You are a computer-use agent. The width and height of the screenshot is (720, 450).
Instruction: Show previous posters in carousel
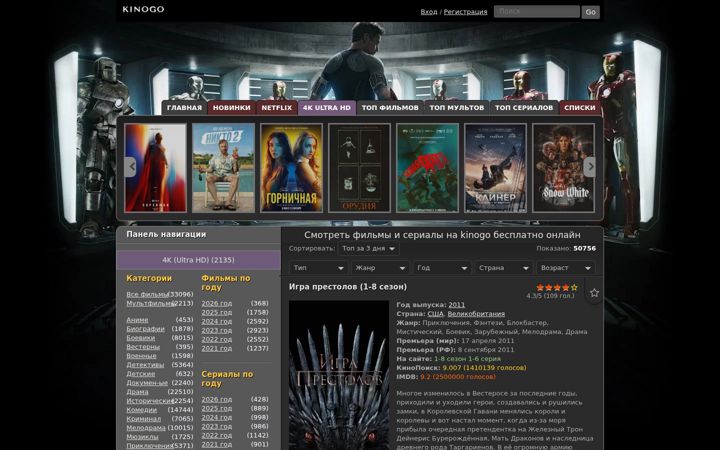point(131,167)
